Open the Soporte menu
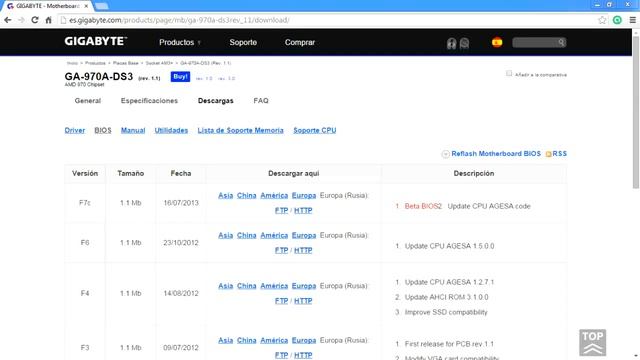The height and width of the screenshot is (360, 640). 243,42
